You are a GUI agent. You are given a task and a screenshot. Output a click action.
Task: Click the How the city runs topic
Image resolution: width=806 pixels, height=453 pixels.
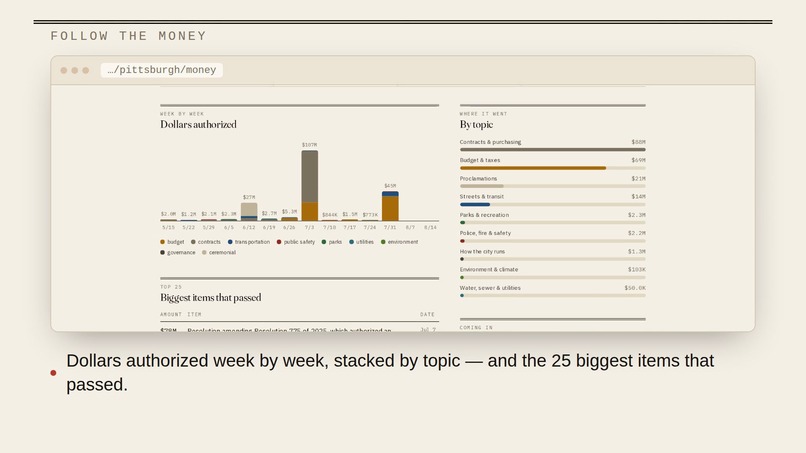pos(482,251)
